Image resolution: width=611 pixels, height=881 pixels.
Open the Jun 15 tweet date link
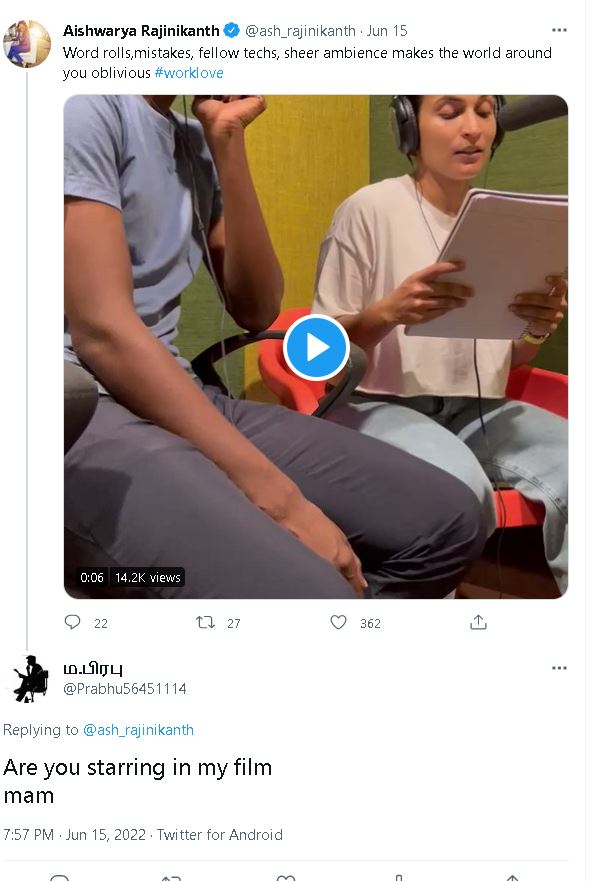coord(387,31)
